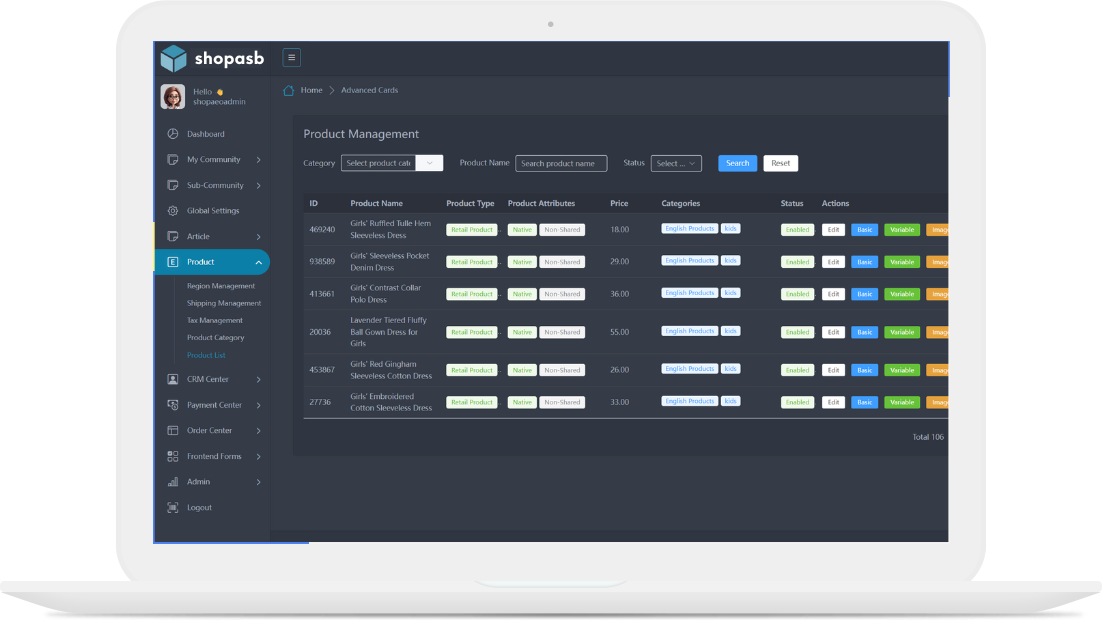This screenshot has width=1102, height=620.
Task: Collapse the Product sidebar menu
Action: [x=258, y=262]
